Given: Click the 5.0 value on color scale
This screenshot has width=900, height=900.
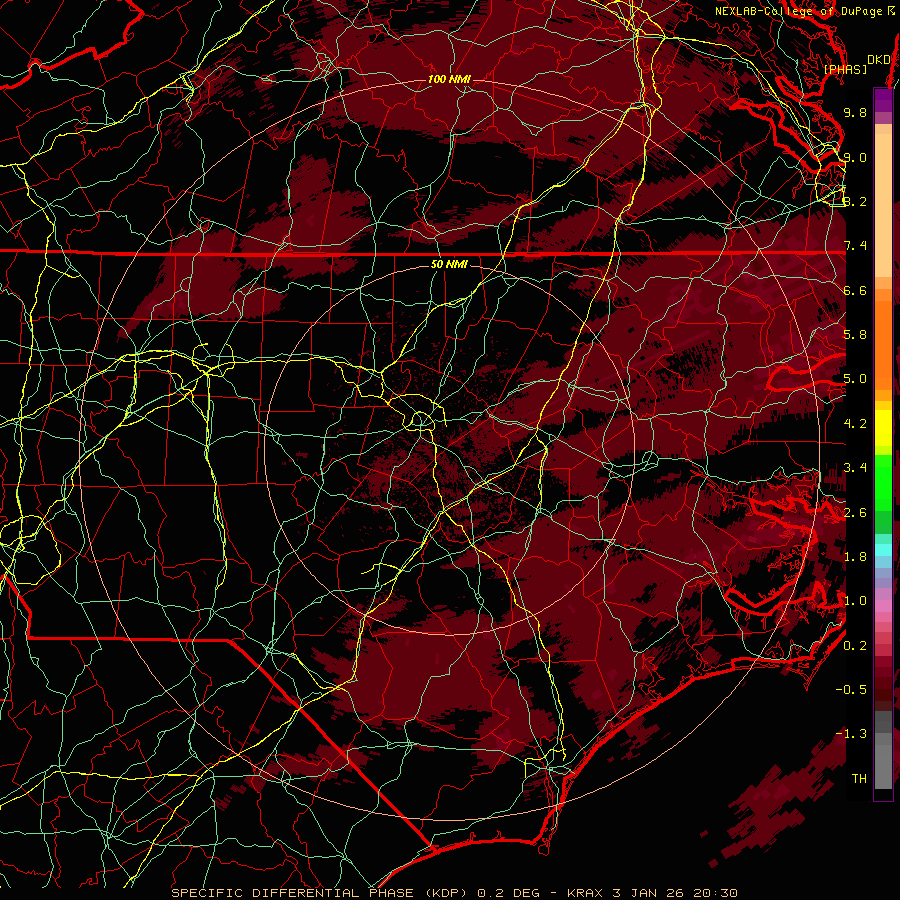Looking at the screenshot, I should tap(855, 379).
